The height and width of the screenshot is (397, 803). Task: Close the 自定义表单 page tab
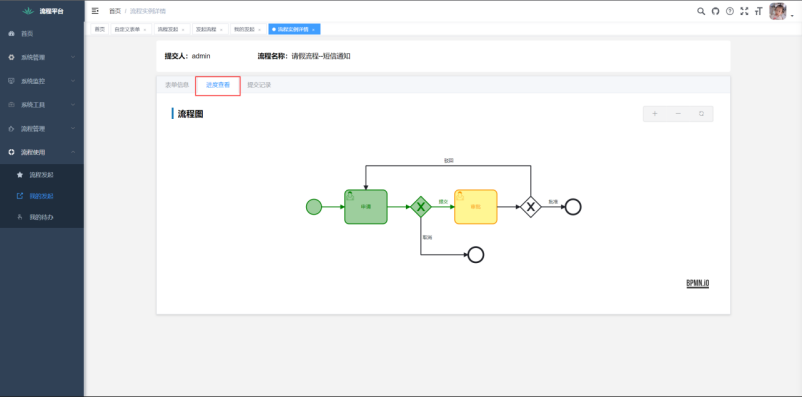(x=144, y=30)
